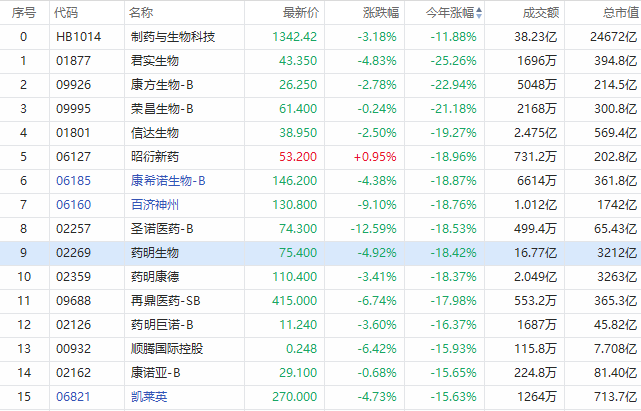The height and width of the screenshot is (411, 641).
Task: Click the -9.10% change value
Action: (377, 204)
